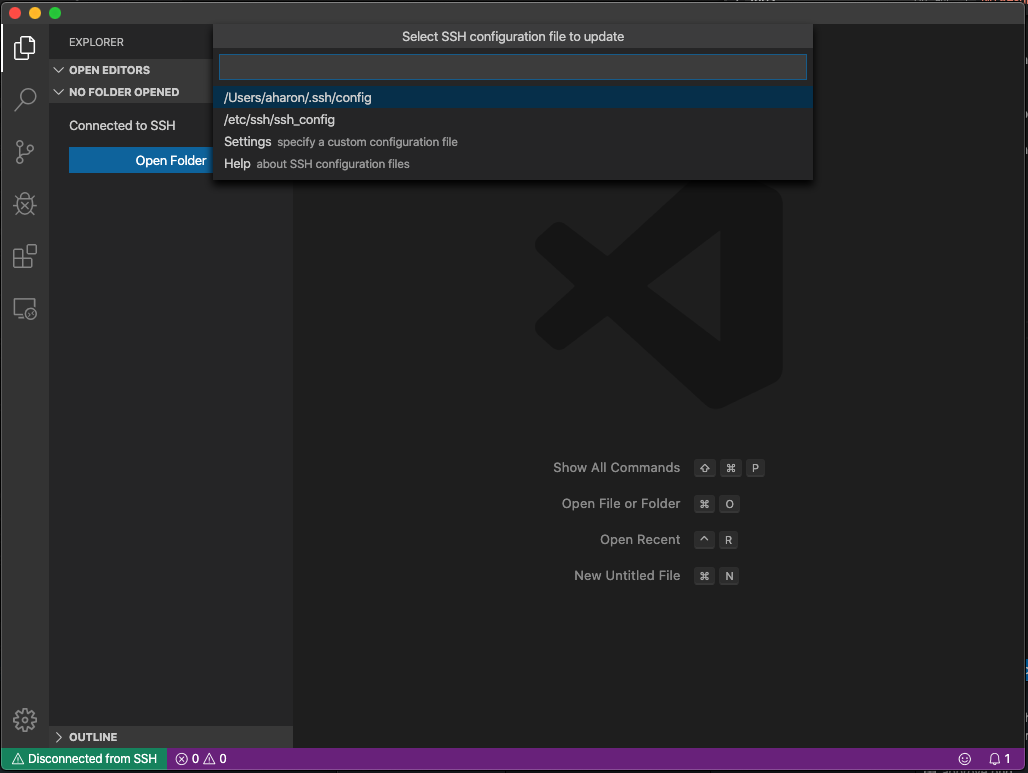Expand the Outline section

(x=171, y=737)
